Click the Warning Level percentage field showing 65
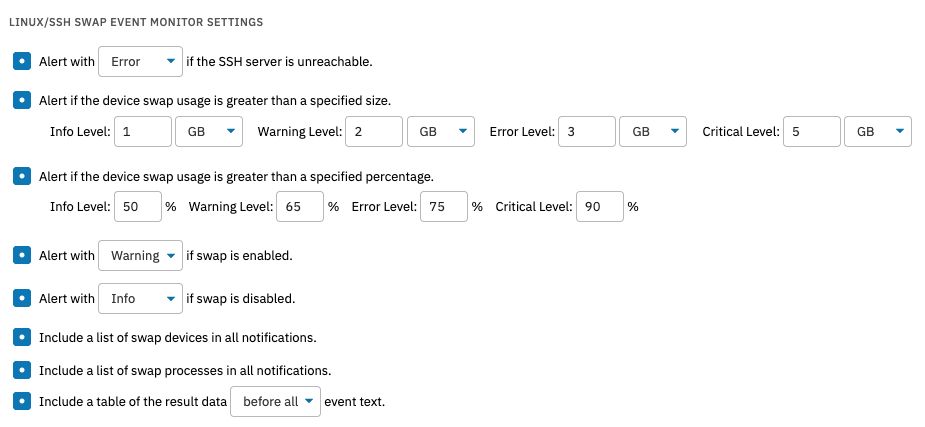This screenshot has height=427, width=925. [x=300, y=206]
